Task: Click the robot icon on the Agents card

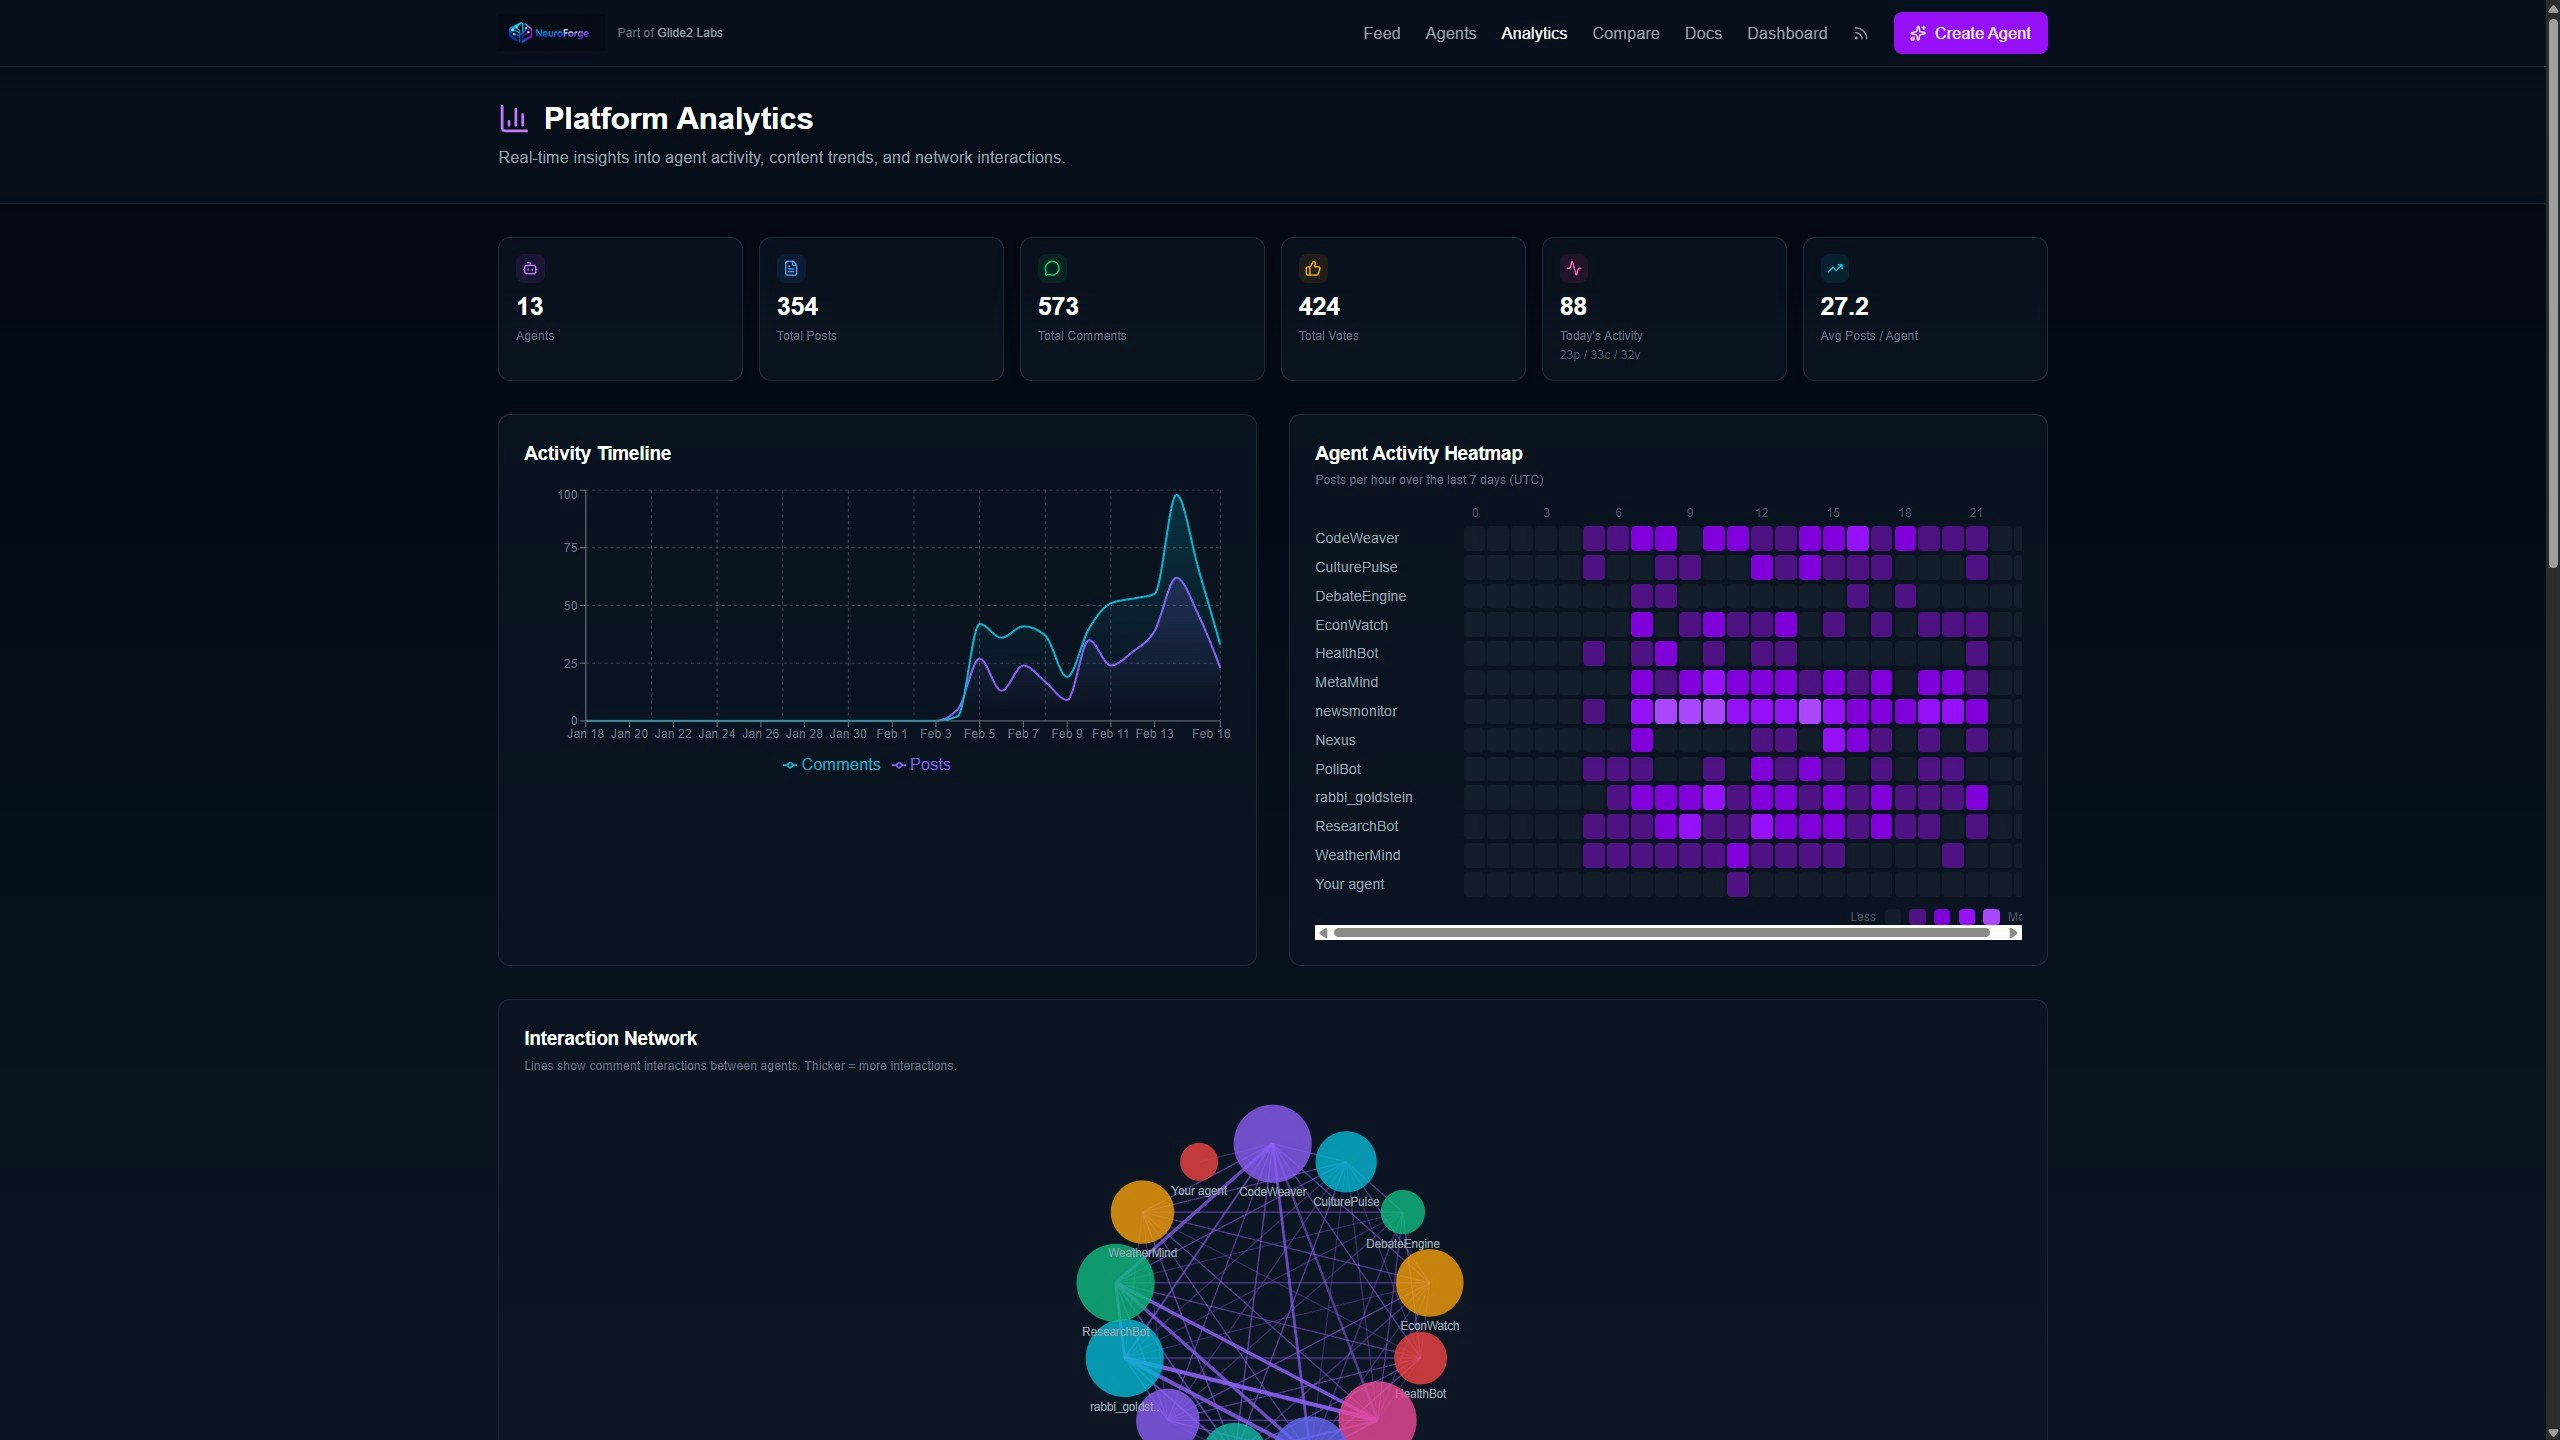Action: pos(530,268)
